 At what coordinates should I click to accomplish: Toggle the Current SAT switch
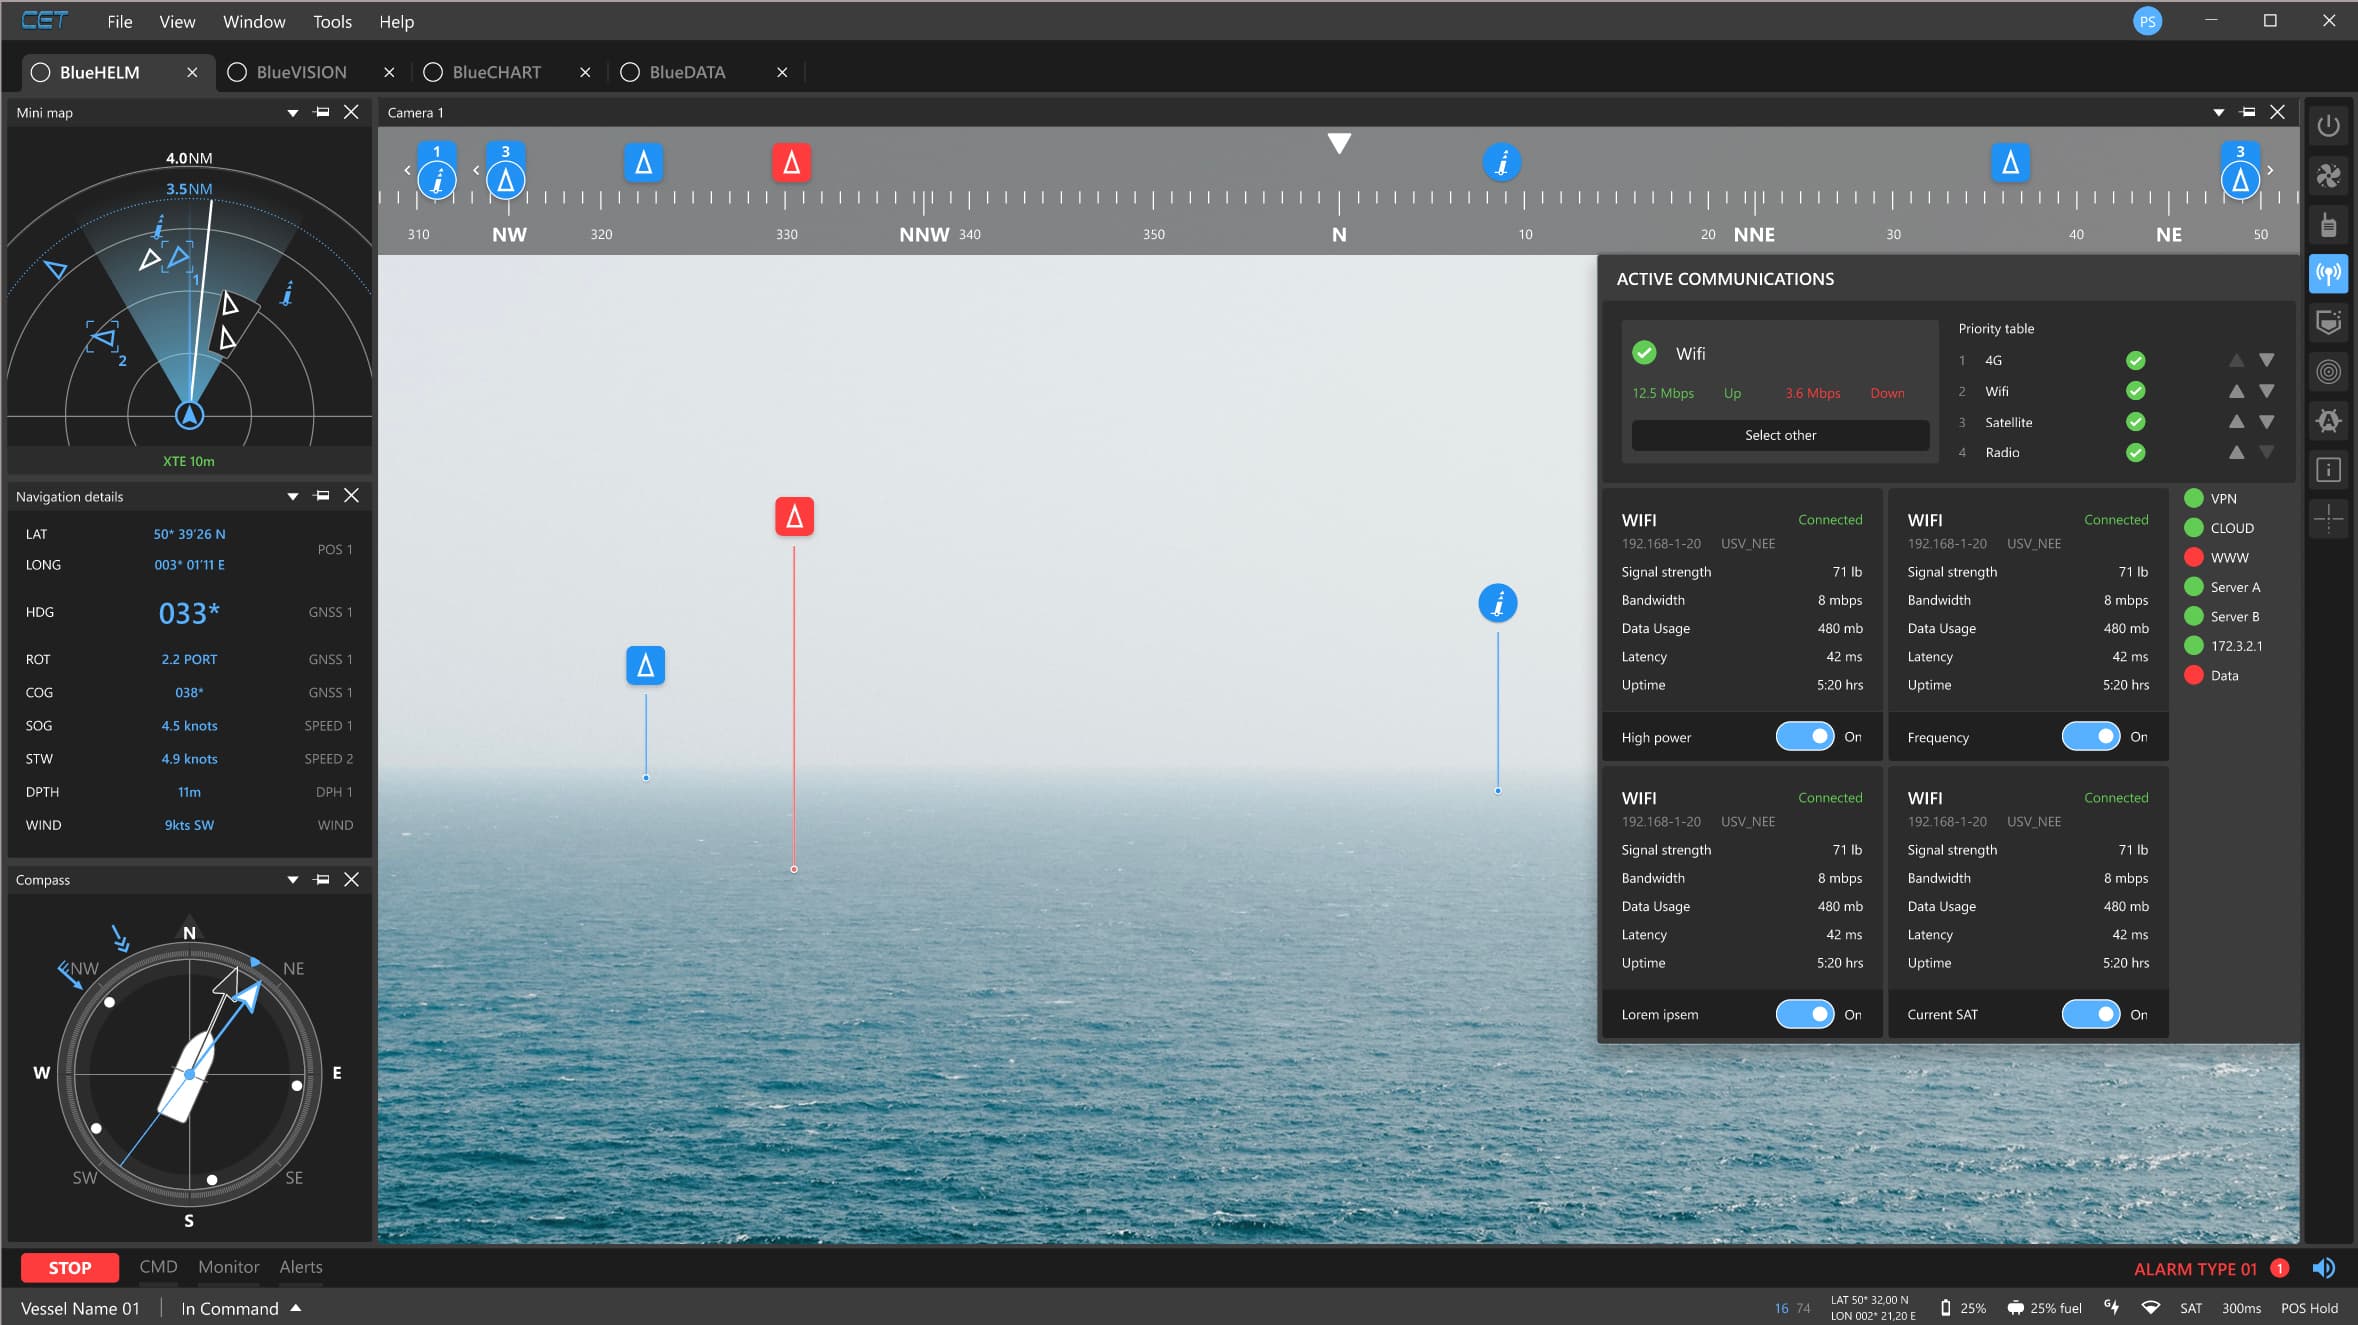pyautogui.click(x=2090, y=1014)
